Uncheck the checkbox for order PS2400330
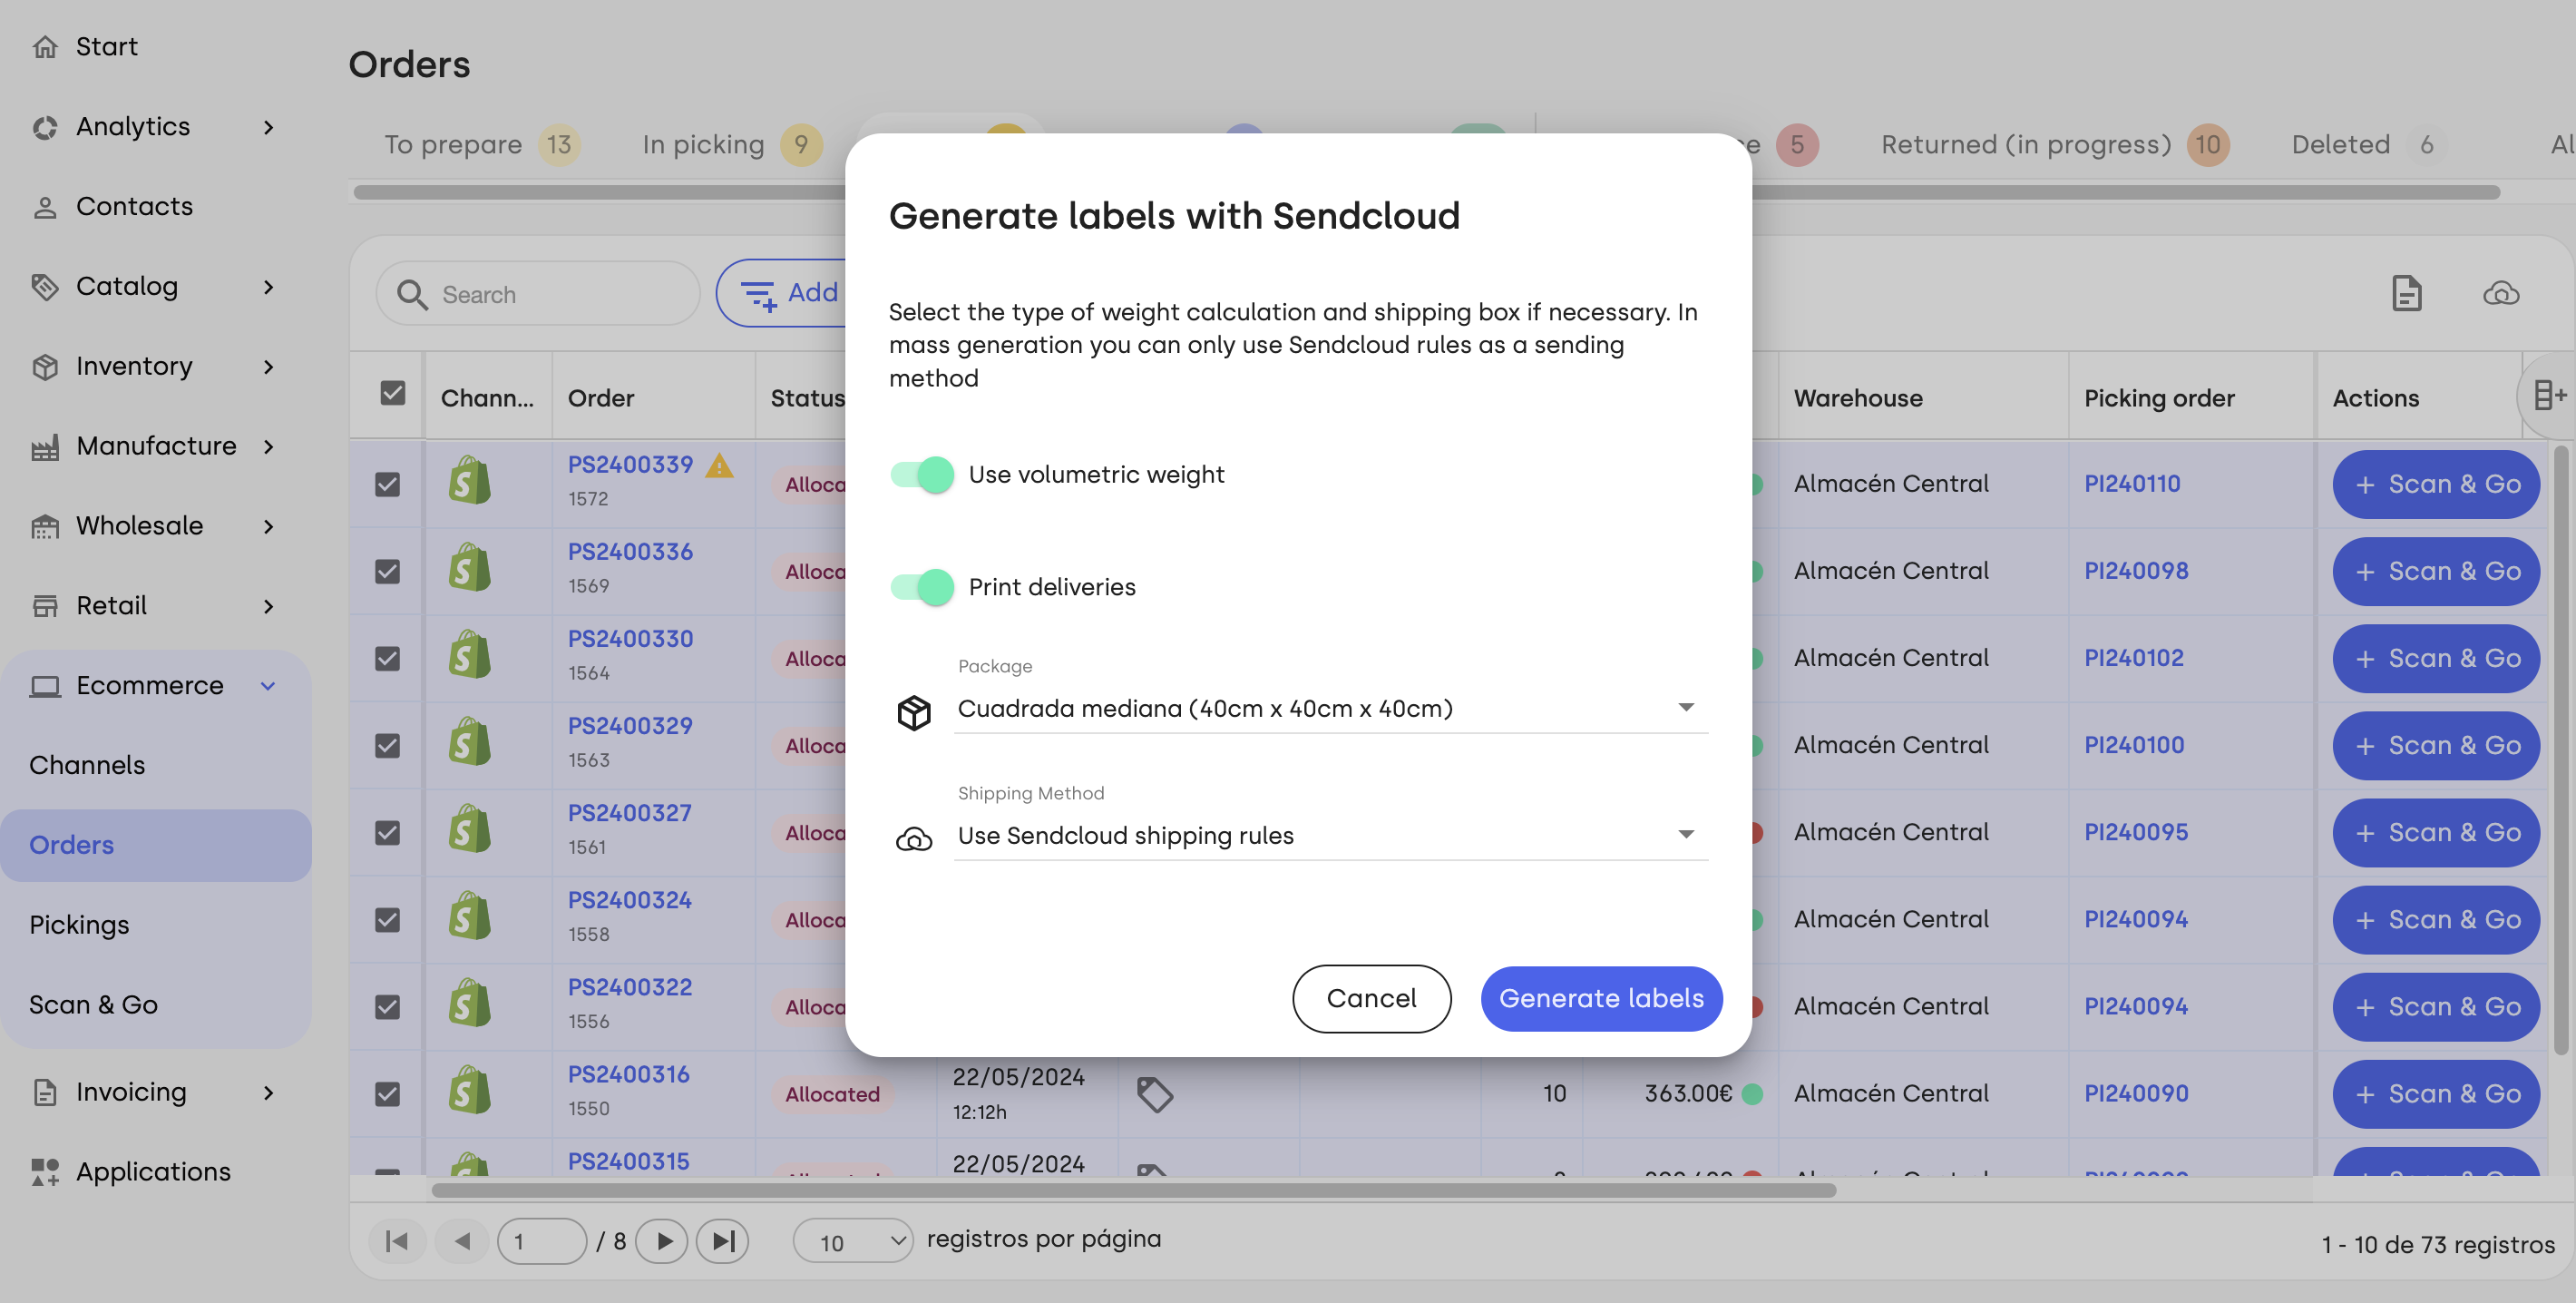2576x1303 pixels. [387, 658]
